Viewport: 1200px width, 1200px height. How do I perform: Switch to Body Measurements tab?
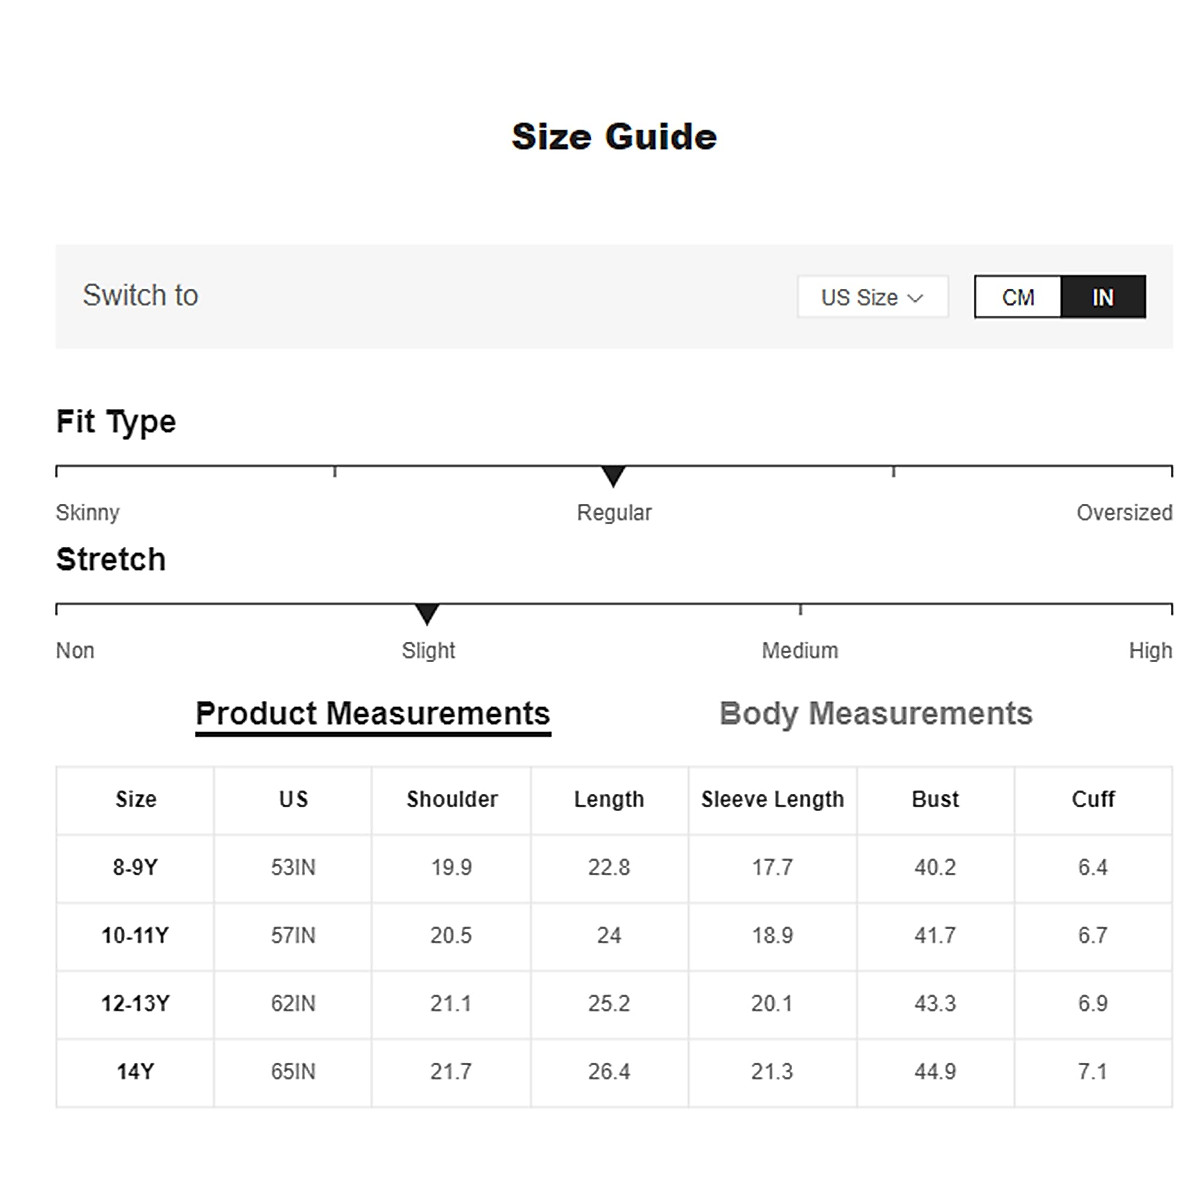[876, 714]
